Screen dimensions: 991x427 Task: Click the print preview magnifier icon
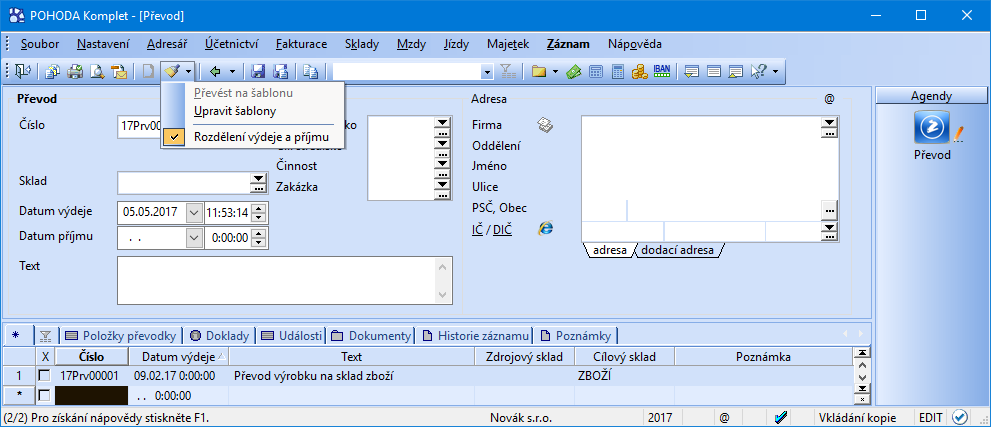pos(97,71)
